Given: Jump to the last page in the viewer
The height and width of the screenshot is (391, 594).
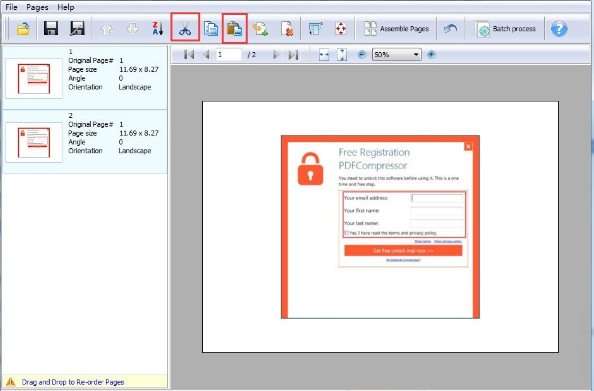Looking at the screenshot, I should pos(293,55).
